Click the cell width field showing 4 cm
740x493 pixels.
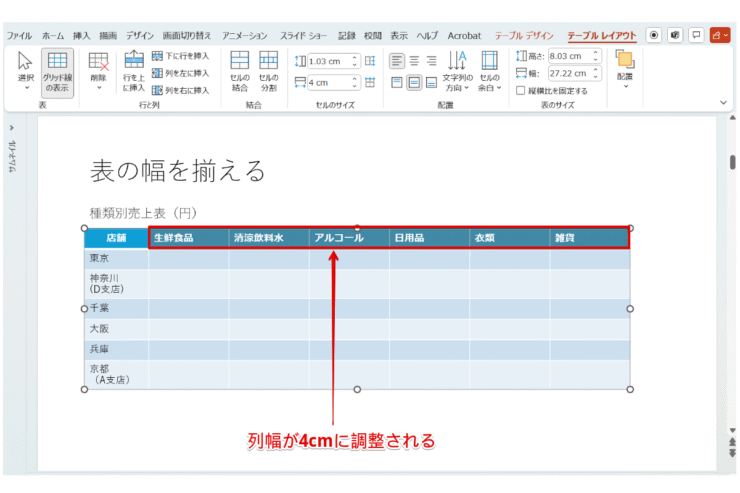[329, 83]
